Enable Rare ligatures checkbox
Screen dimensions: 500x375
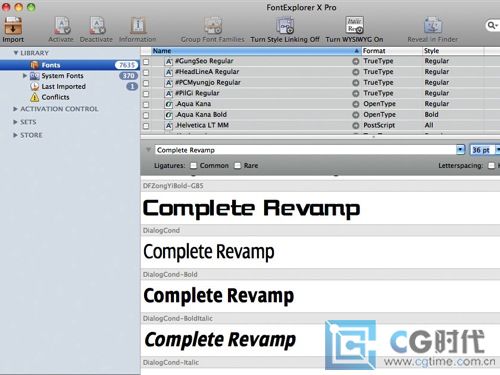tap(237, 165)
